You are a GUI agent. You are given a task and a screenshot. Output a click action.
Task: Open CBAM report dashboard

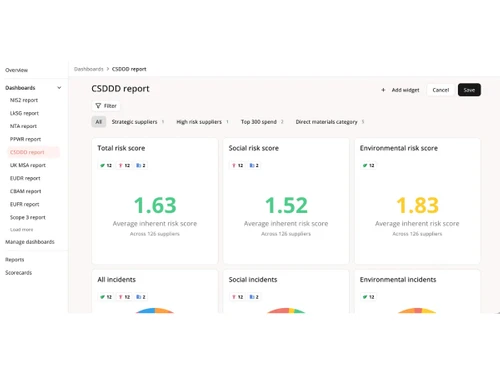(26, 191)
